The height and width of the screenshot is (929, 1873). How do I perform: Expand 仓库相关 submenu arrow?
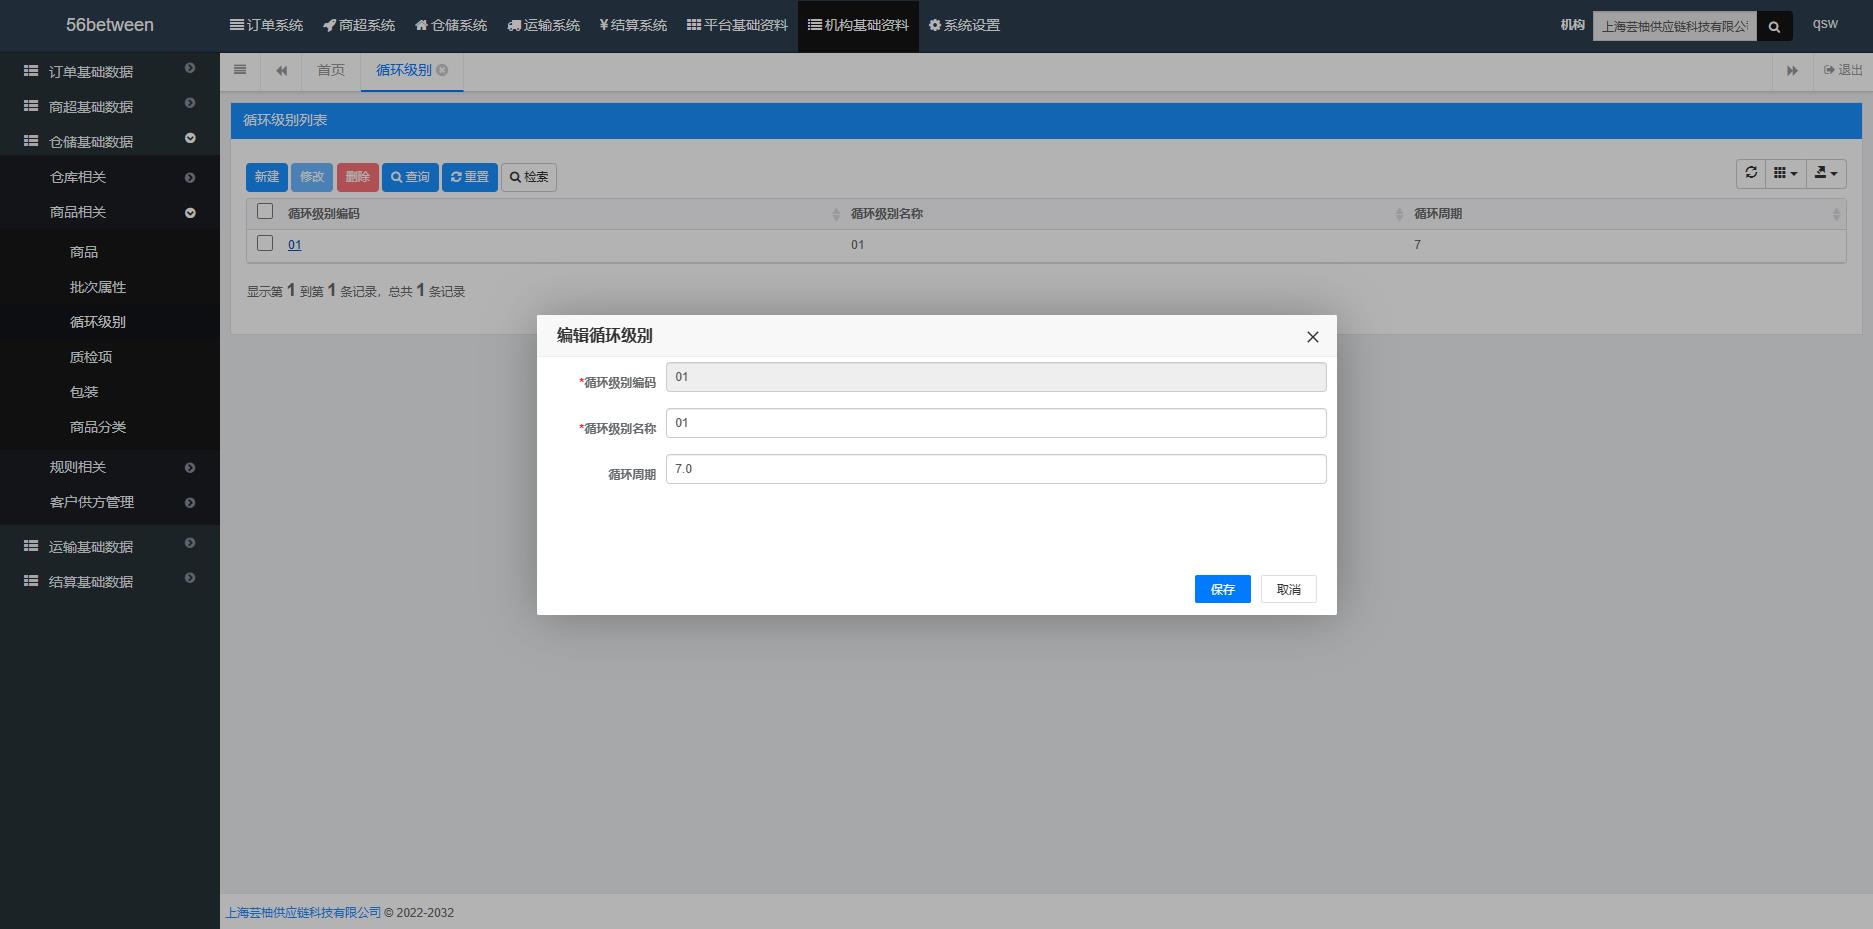coord(190,178)
